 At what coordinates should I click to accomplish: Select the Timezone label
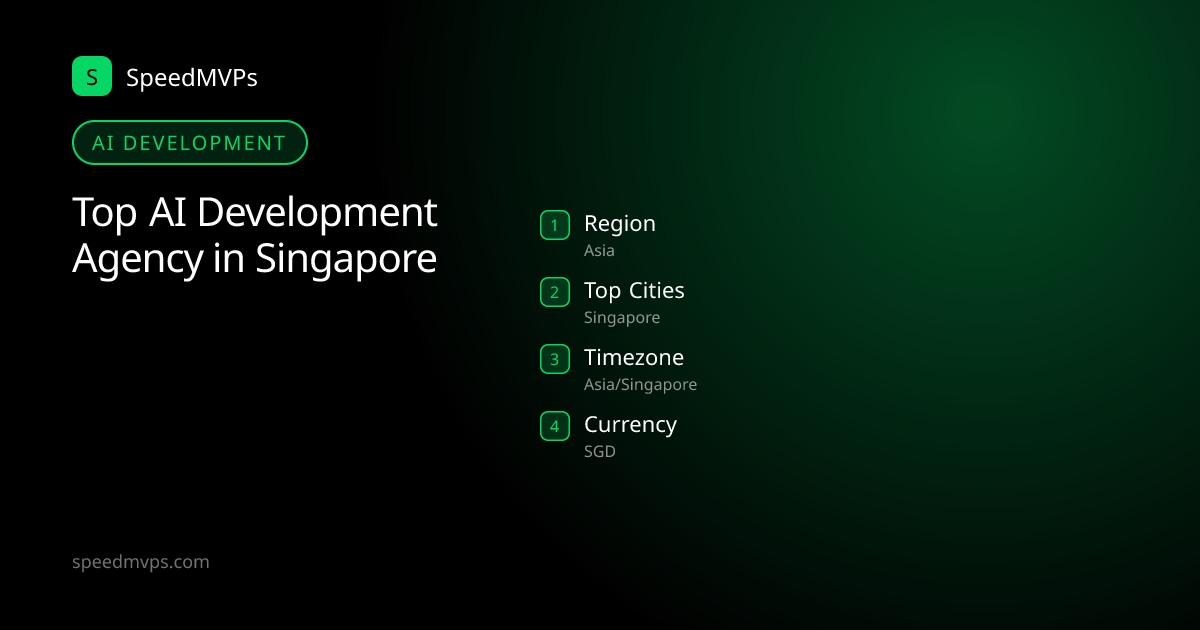pyautogui.click(x=634, y=358)
